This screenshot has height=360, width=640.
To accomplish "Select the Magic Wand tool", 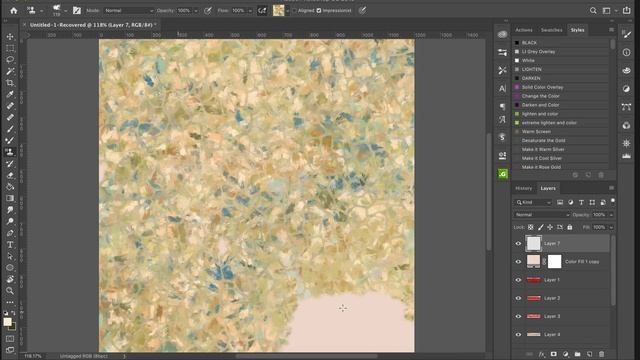I will click(x=10, y=71).
